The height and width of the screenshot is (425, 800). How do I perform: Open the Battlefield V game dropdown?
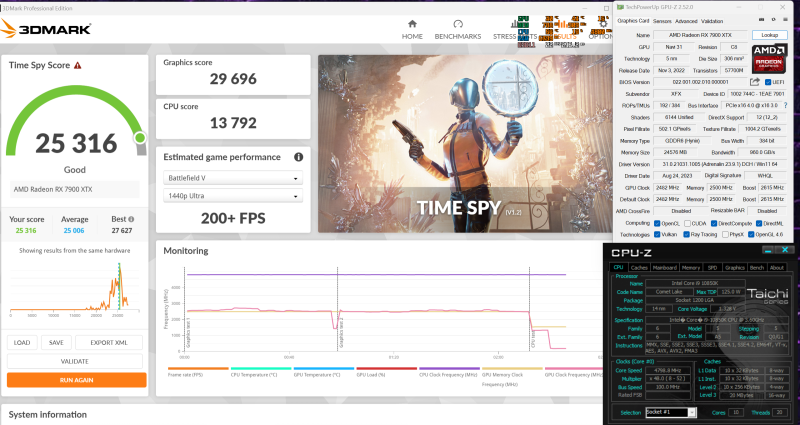(234, 178)
